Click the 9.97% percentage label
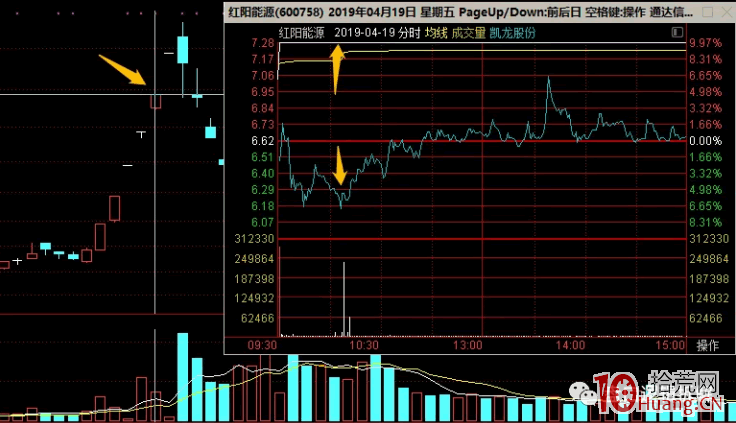This screenshot has width=736, height=423. pos(705,43)
